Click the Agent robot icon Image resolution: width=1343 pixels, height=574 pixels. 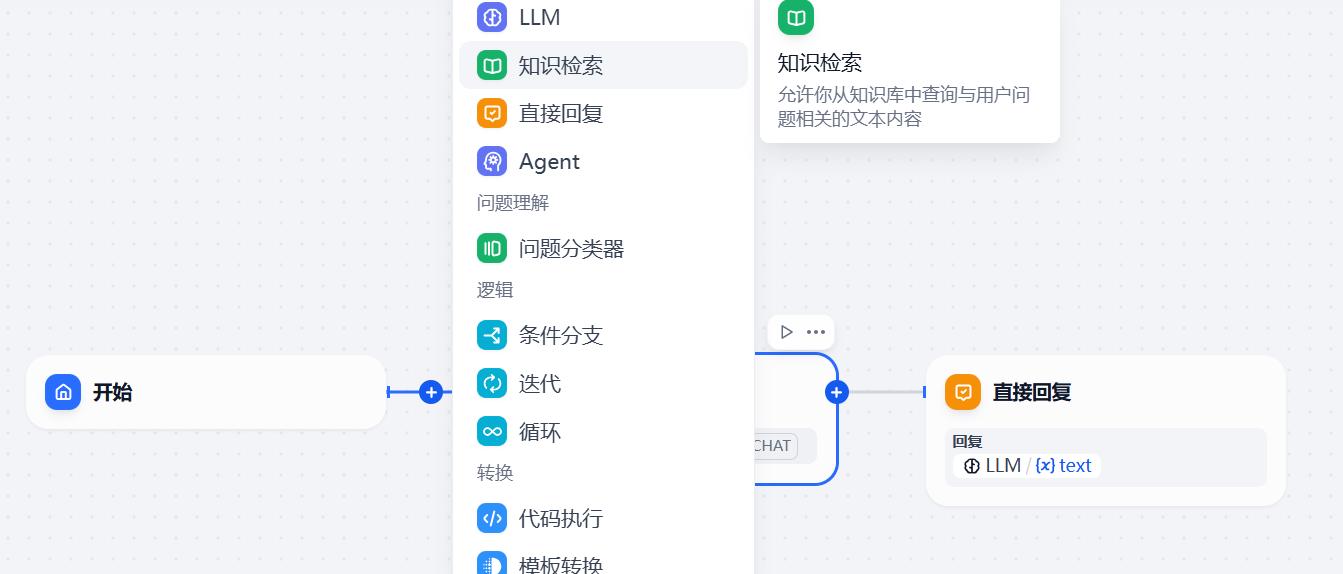[492, 161]
